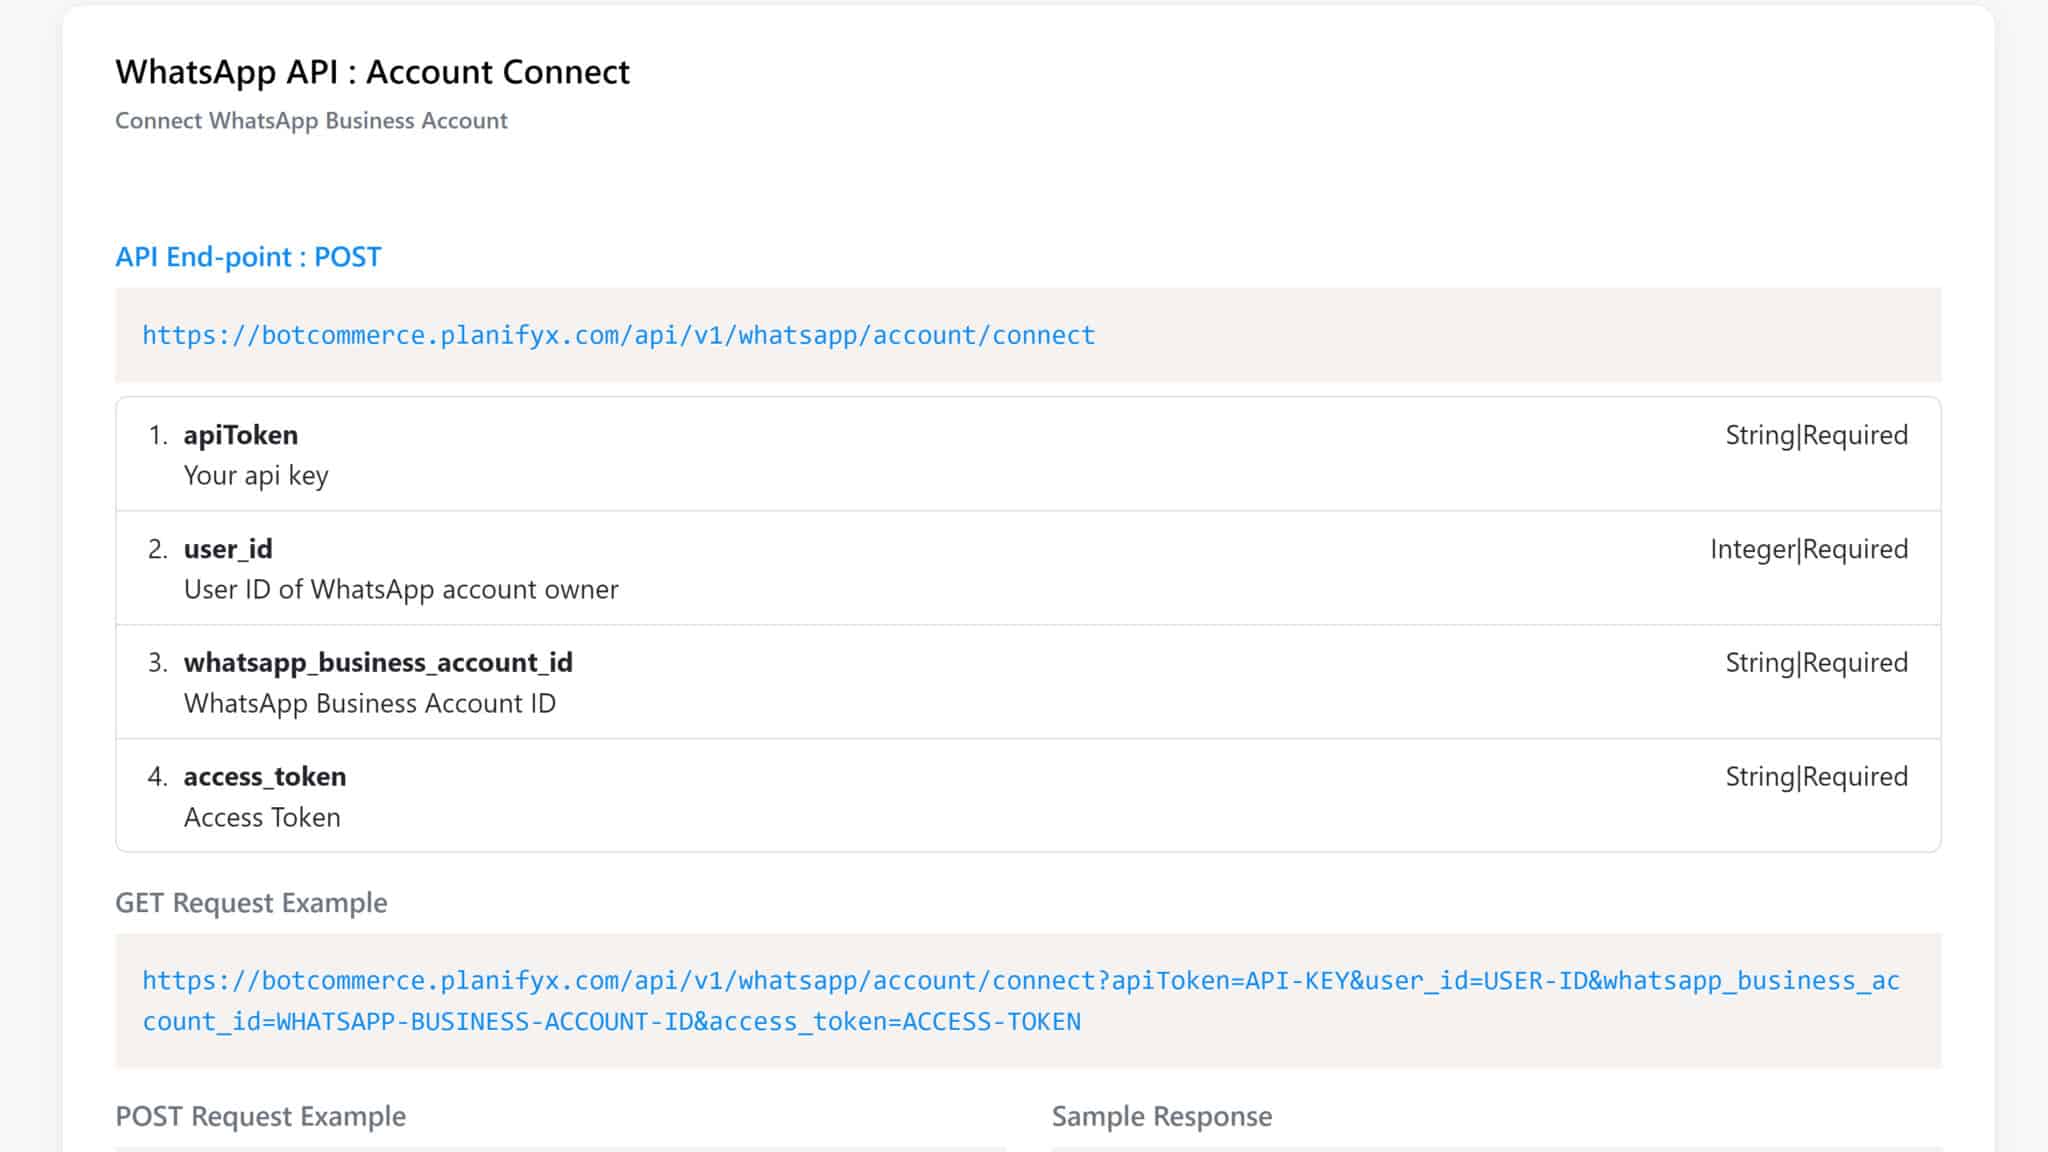This screenshot has height=1152, width=2048.
Task: Click the "Connect WhatsApp Business Account" subtitle
Action: pyautogui.click(x=311, y=121)
